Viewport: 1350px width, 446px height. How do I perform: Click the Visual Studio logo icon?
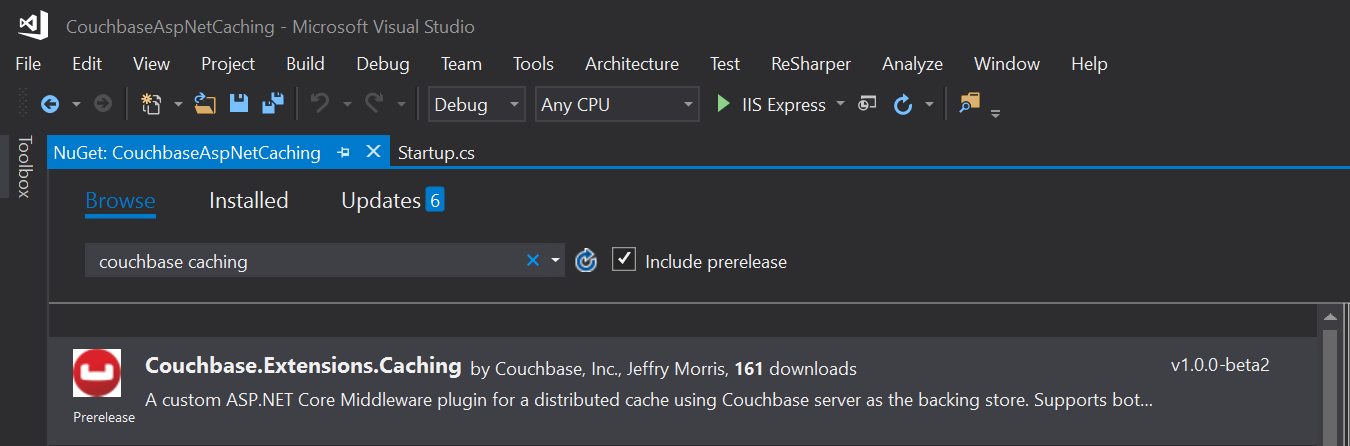point(33,25)
